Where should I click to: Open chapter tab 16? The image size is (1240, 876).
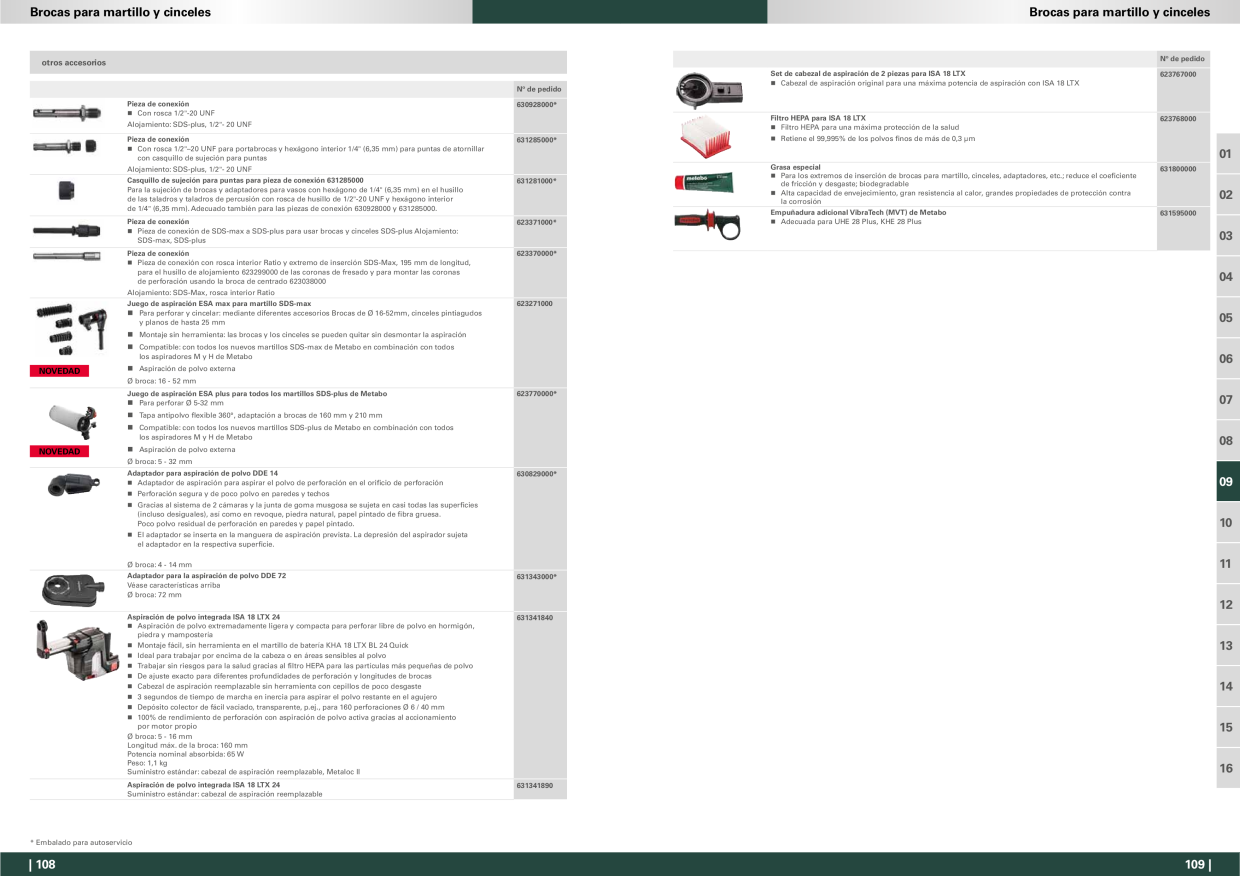pyautogui.click(x=1227, y=769)
